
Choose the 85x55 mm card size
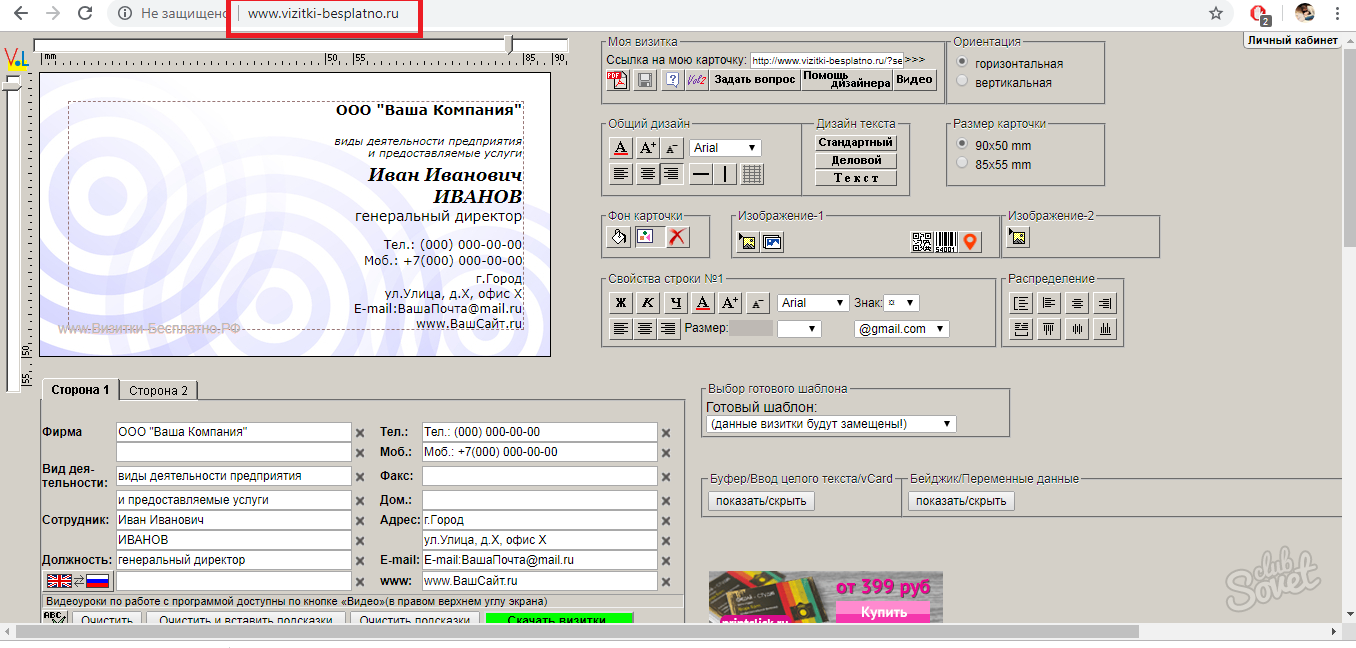pos(962,164)
